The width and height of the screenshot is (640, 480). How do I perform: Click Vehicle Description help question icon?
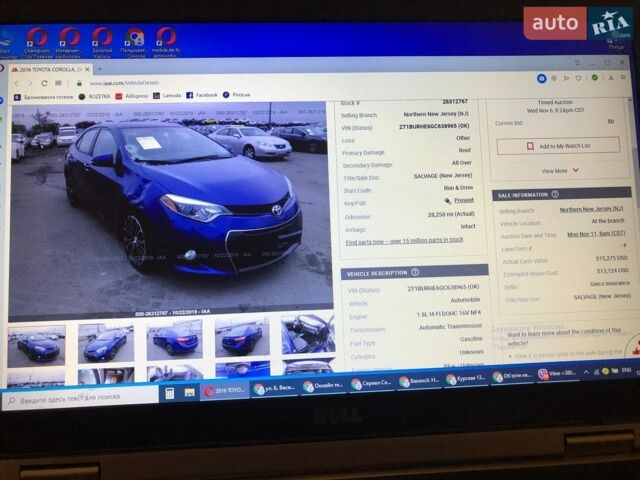415,272
